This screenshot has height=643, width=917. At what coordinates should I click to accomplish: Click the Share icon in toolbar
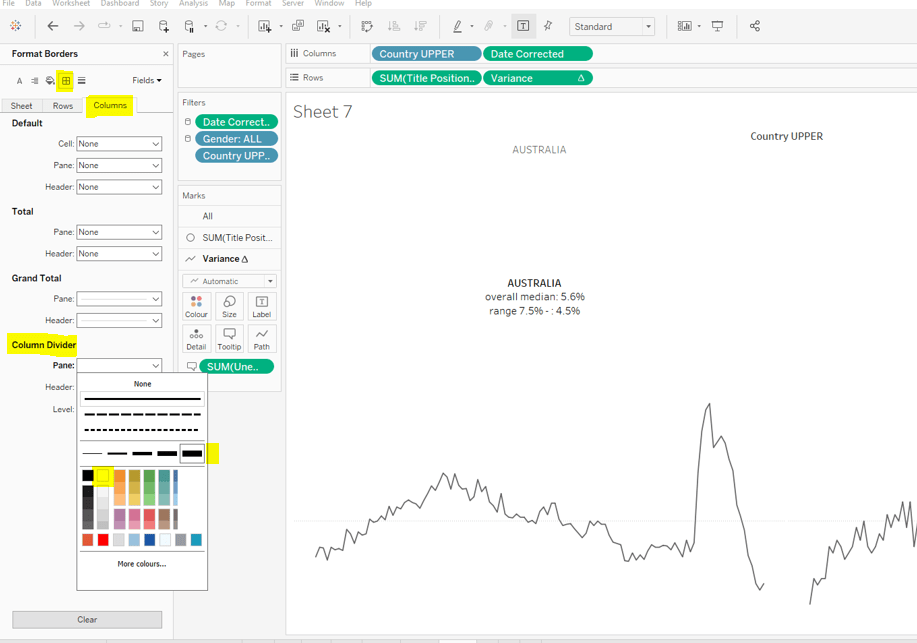tap(755, 26)
